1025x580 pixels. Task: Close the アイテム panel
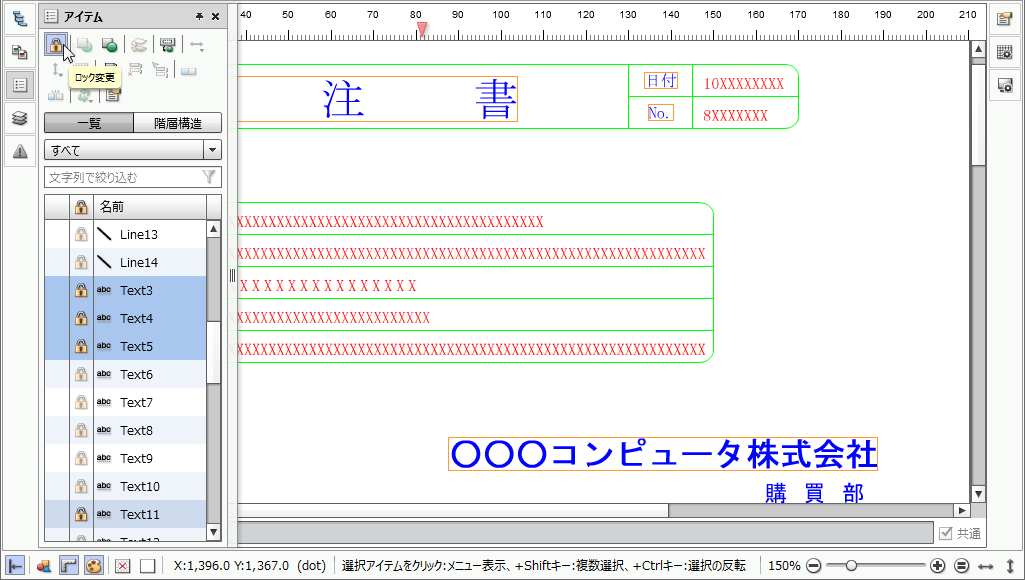click(215, 17)
